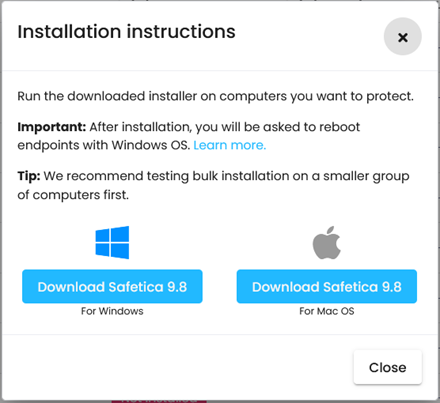The height and width of the screenshot is (403, 440).
Task: Click the bold Important: label
Action: pyautogui.click(x=52, y=127)
